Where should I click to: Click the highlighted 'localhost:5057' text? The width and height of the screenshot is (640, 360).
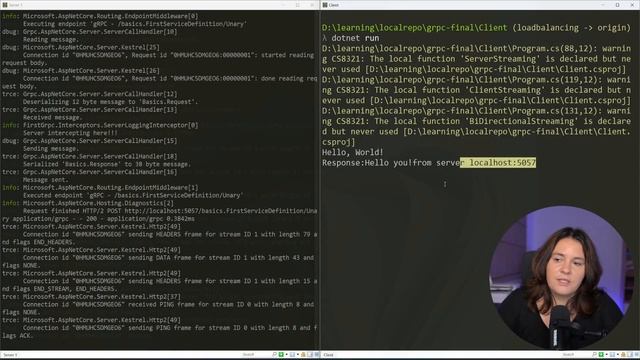(x=502, y=163)
